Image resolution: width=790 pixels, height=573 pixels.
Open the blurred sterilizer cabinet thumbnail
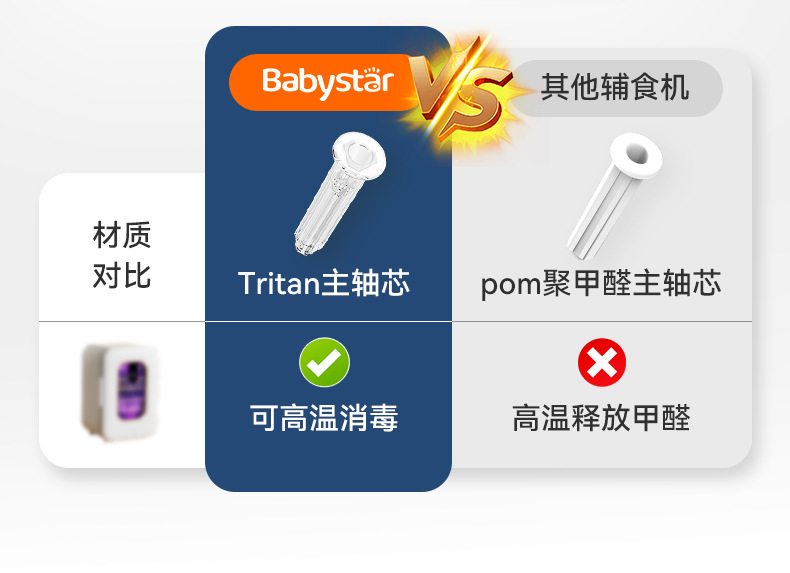click(x=121, y=392)
